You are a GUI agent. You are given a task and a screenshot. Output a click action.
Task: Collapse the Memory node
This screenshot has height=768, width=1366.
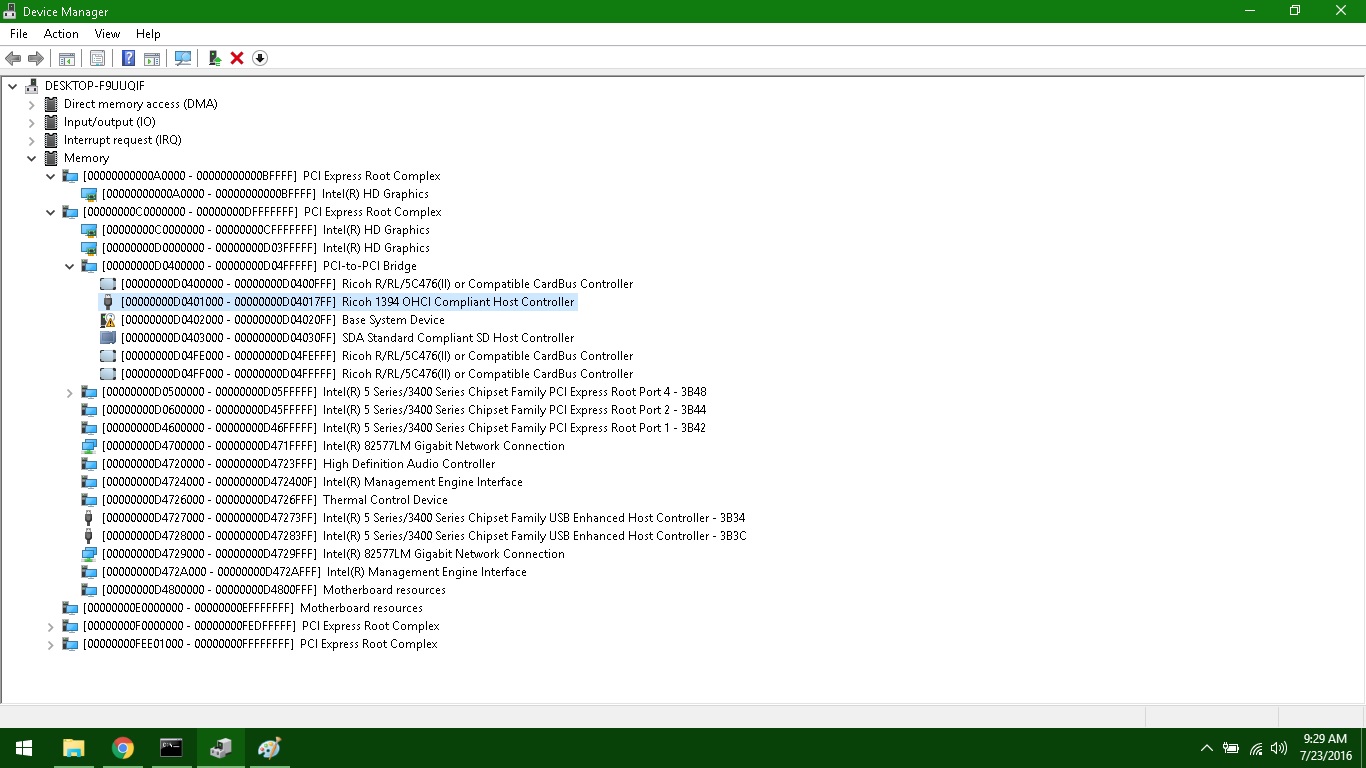pyautogui.click(x=32, y=158)
